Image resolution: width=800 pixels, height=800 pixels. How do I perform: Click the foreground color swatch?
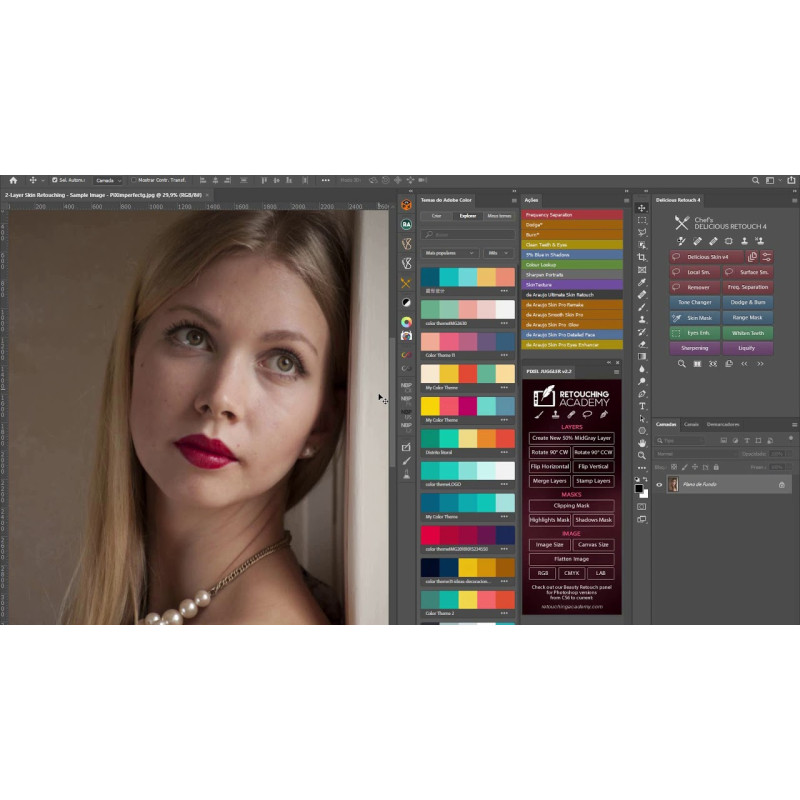click(x=639, y=488)
